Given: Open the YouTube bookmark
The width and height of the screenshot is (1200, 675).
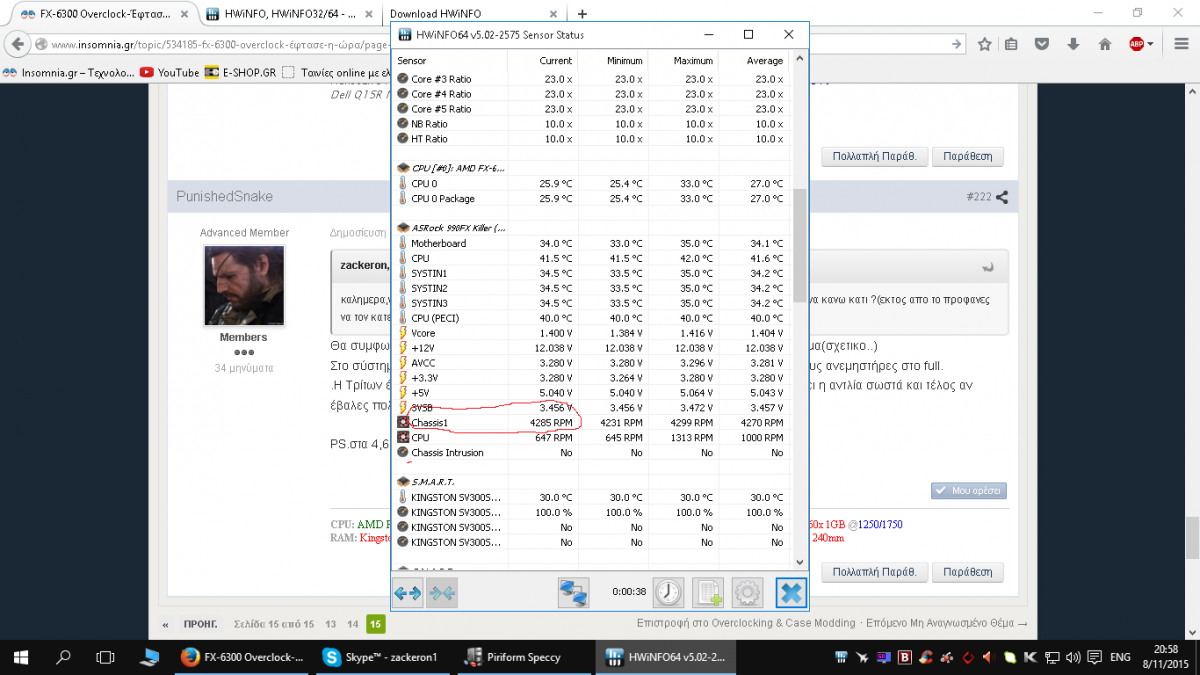Looking at the screenshot, I should [170, 72].
